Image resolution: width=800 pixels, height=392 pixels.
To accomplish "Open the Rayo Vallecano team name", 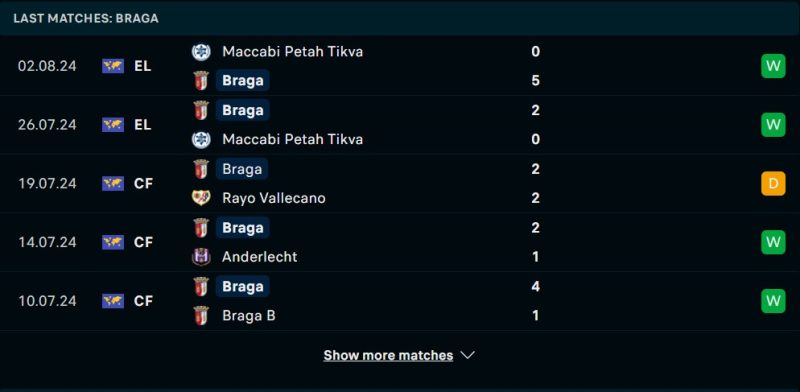I will tap(274, 198).
